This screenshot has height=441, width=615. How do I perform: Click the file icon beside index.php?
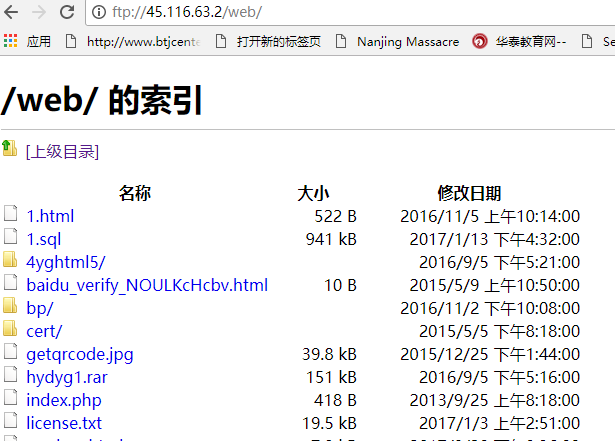point(11,397)
